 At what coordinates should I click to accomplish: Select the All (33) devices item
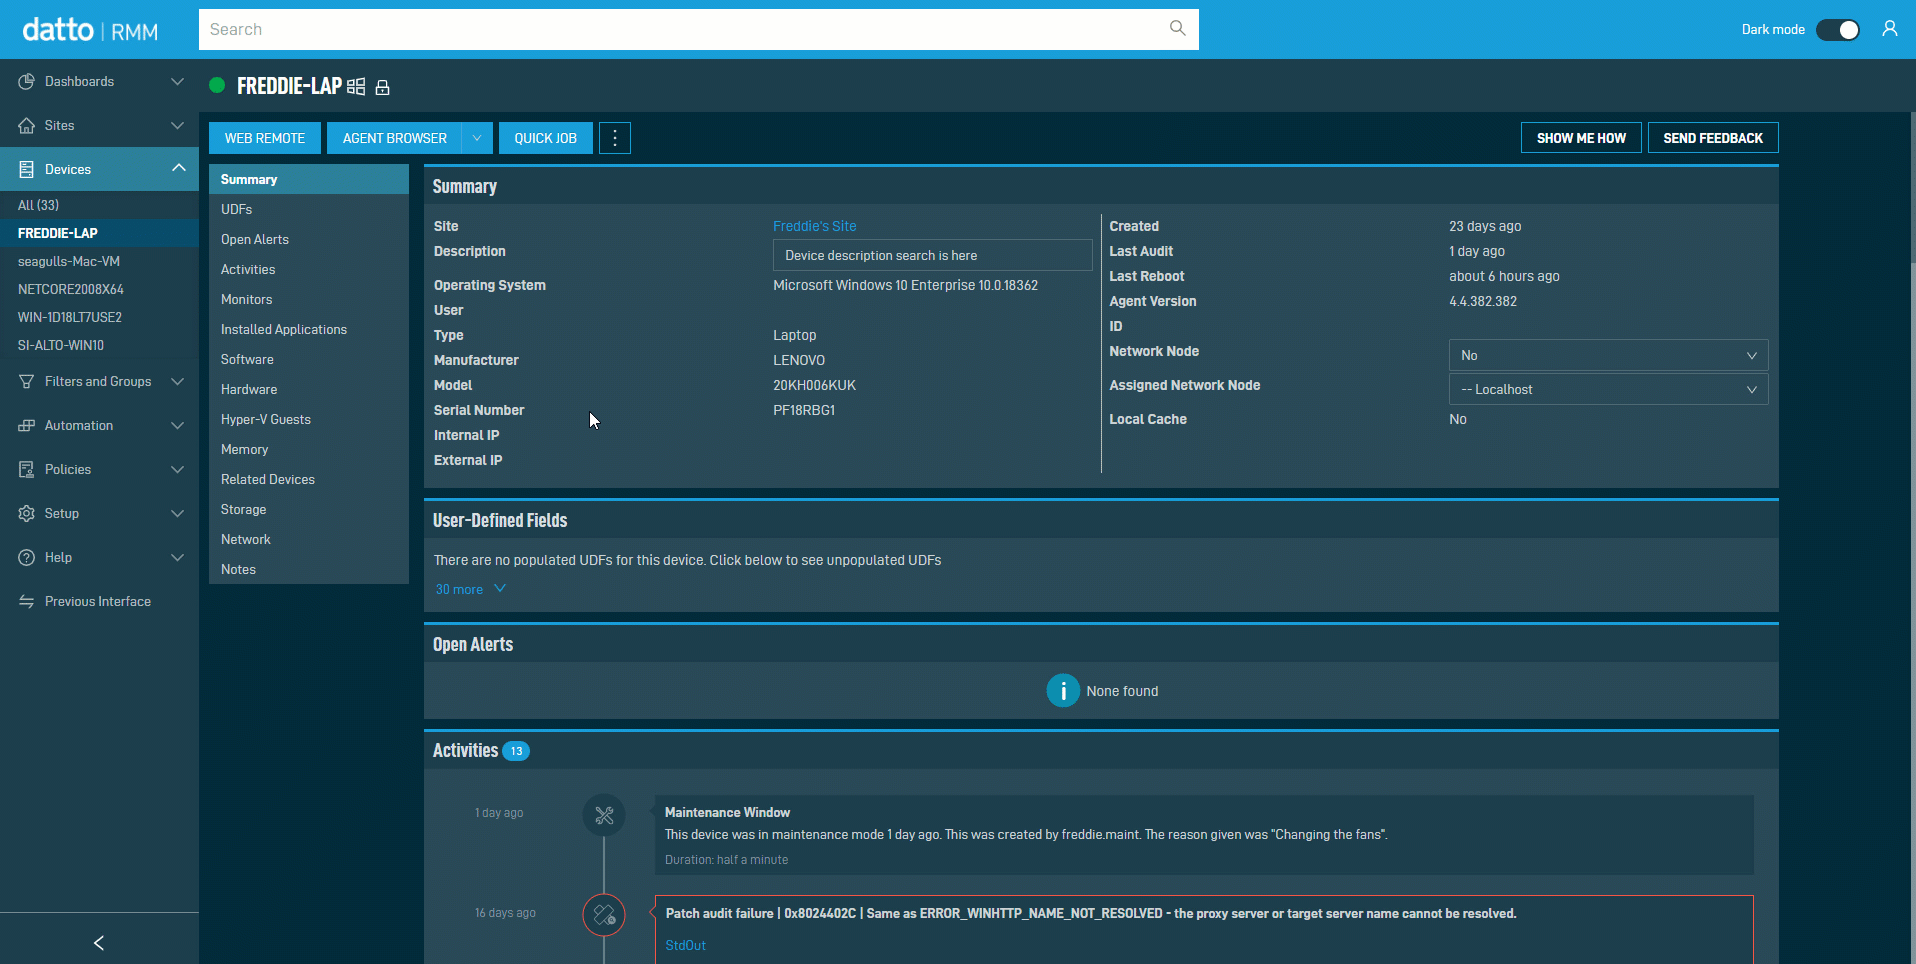coord(99,205)
